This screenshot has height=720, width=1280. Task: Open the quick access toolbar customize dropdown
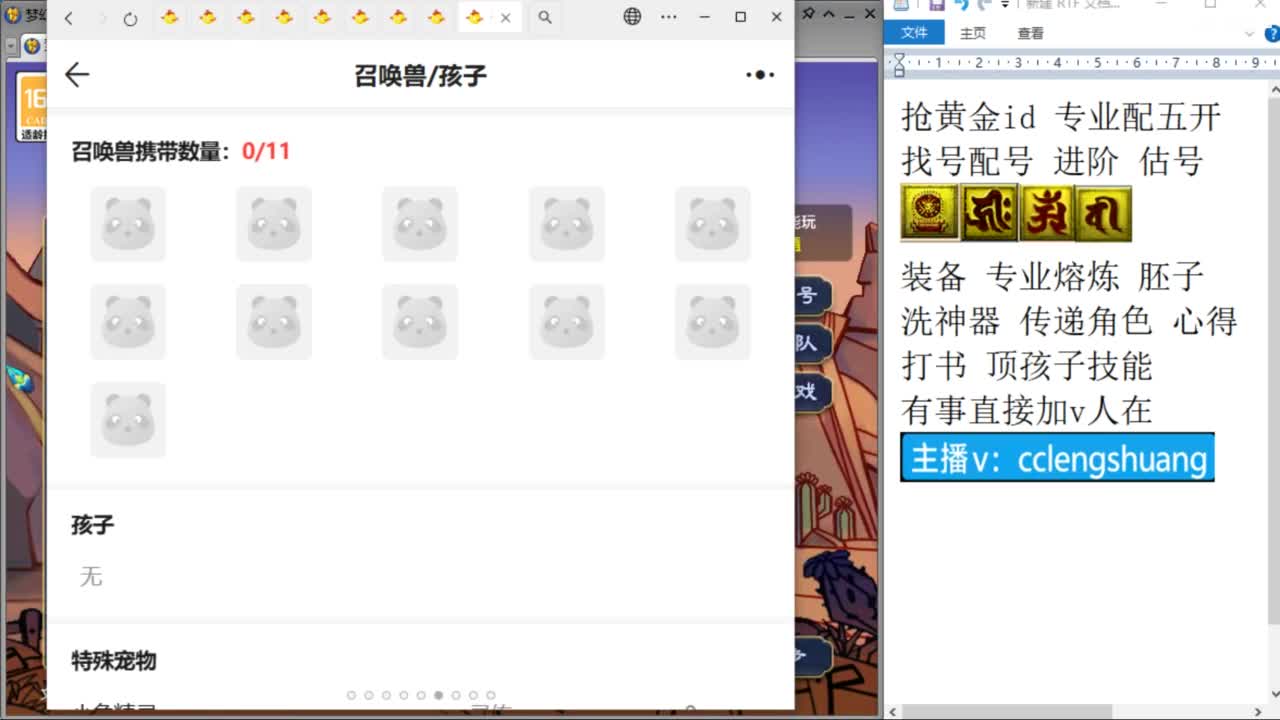point(1005,5)
